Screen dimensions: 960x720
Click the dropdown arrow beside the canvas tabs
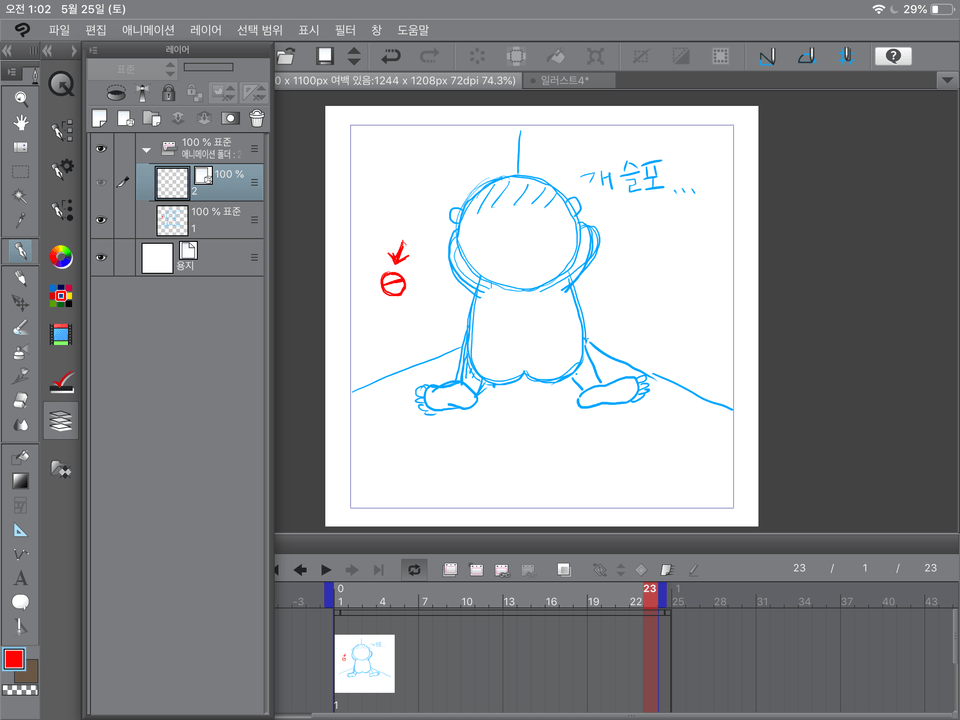945,79
